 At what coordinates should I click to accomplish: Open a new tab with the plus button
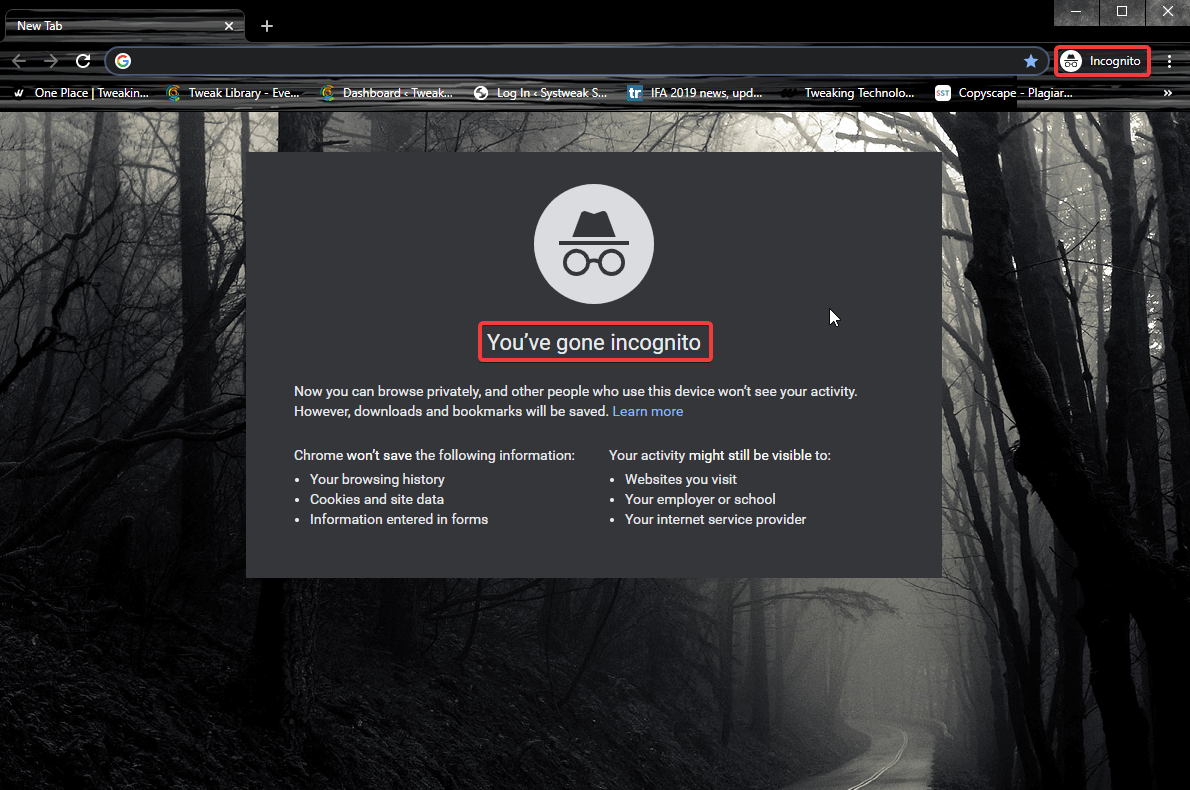266,25
